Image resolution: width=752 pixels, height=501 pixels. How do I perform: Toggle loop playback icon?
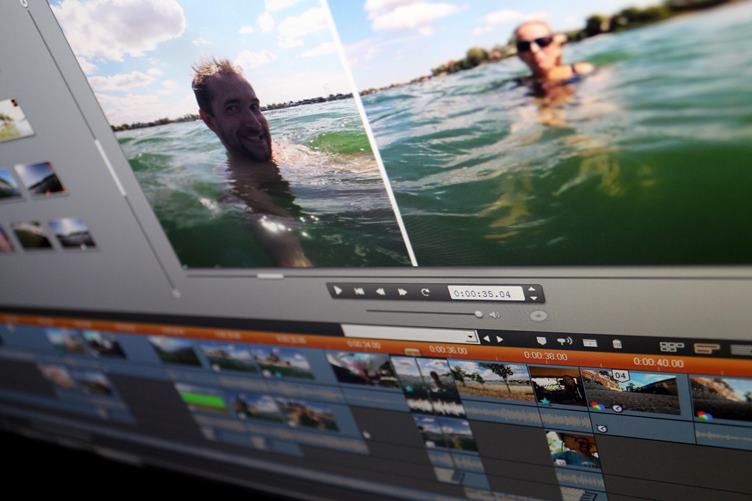coord(425,292)
